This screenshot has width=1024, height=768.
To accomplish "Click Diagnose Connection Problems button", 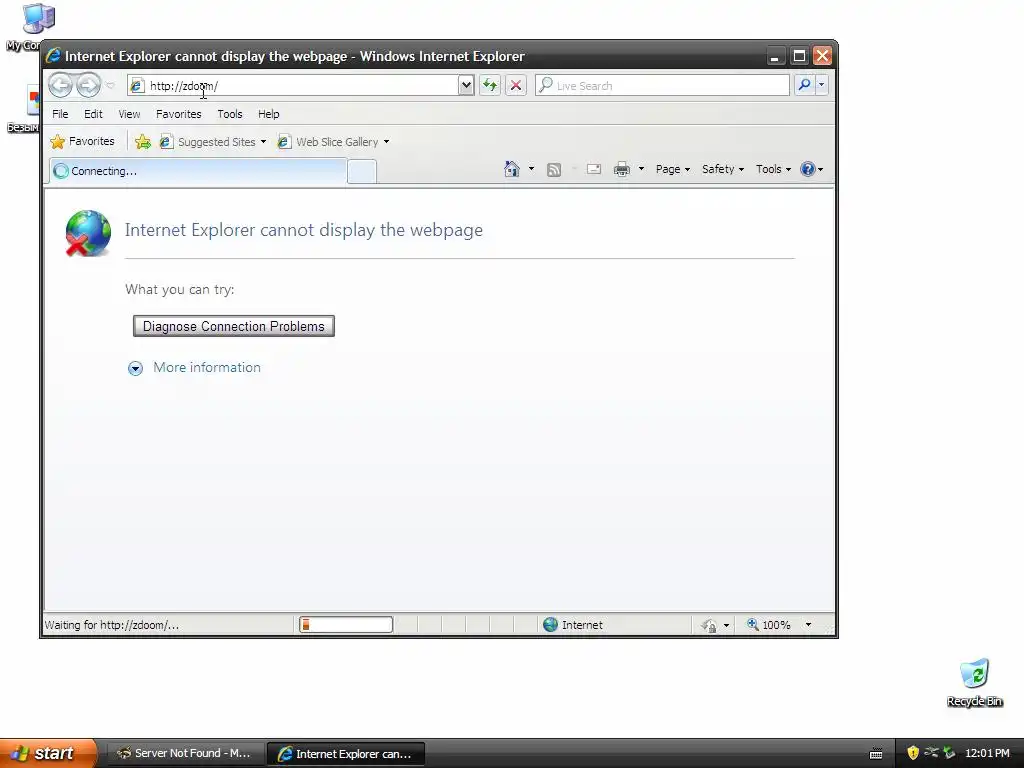I will 234,327.
